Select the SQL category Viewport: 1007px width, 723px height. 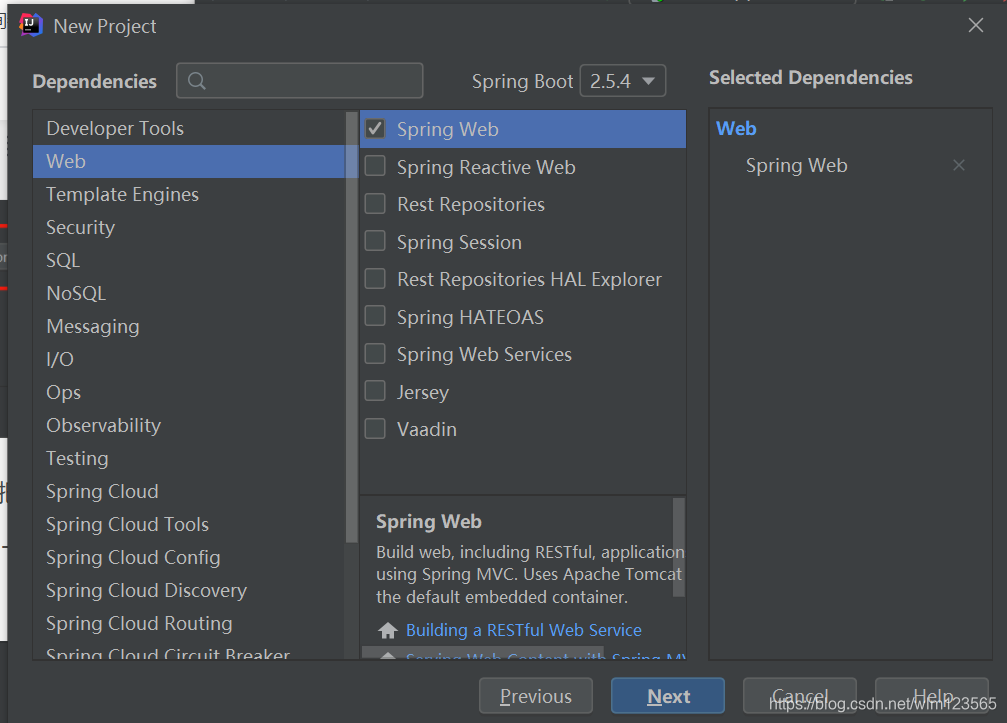[189, 260]
